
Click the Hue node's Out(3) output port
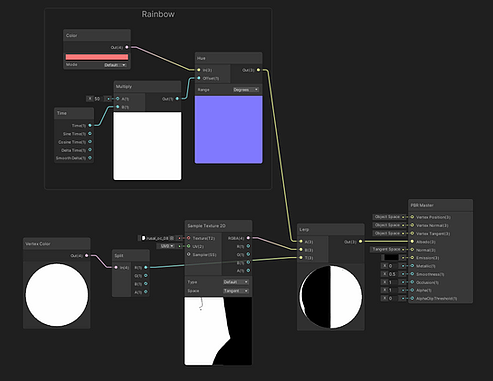258,70
